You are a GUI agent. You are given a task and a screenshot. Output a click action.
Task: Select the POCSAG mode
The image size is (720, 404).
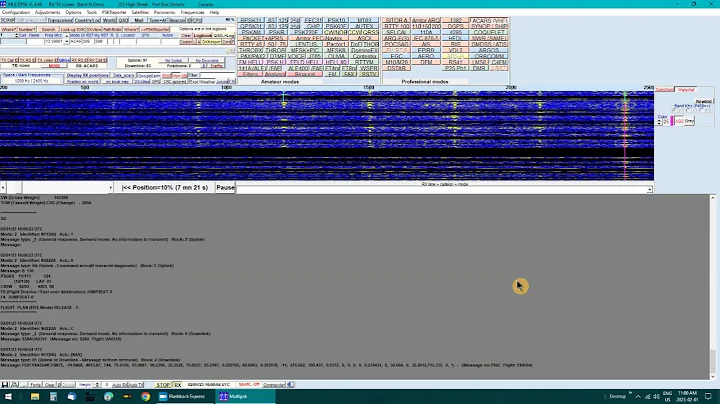pyautogui.click(x=396, y=44)
